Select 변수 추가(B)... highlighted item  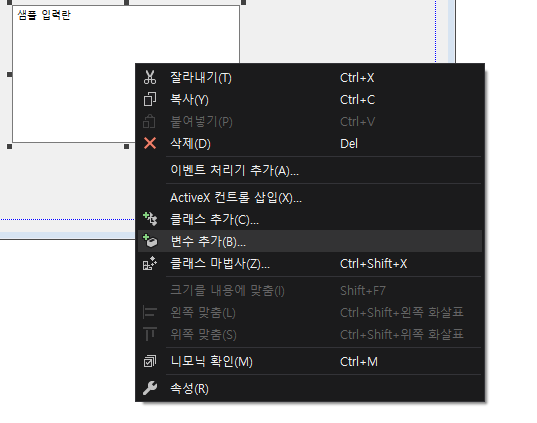coord(310,241)
